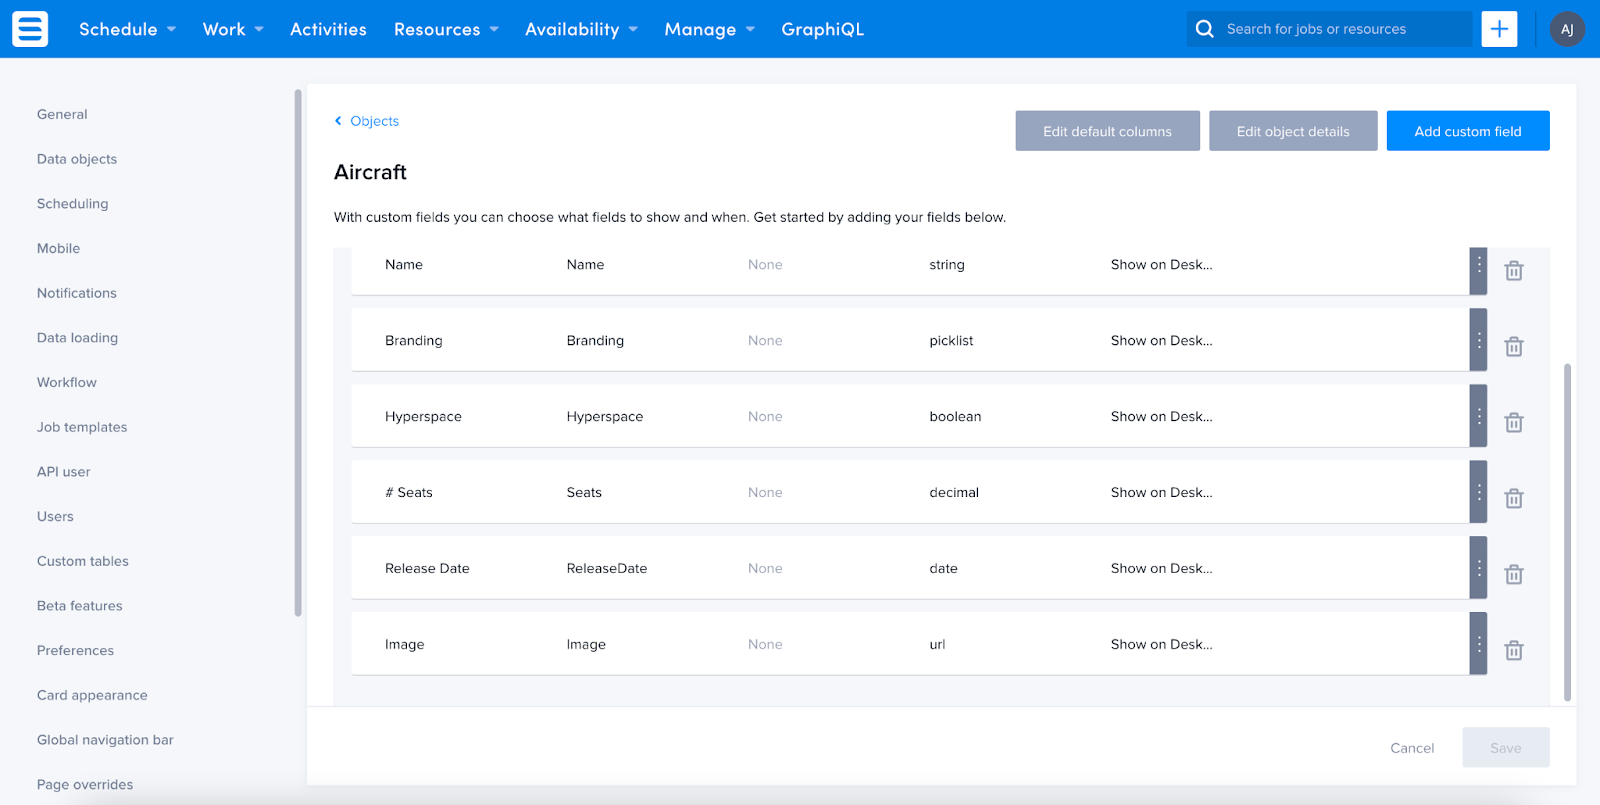Open Page overrides settings
1600x805 pixels.
click(85, 785)
